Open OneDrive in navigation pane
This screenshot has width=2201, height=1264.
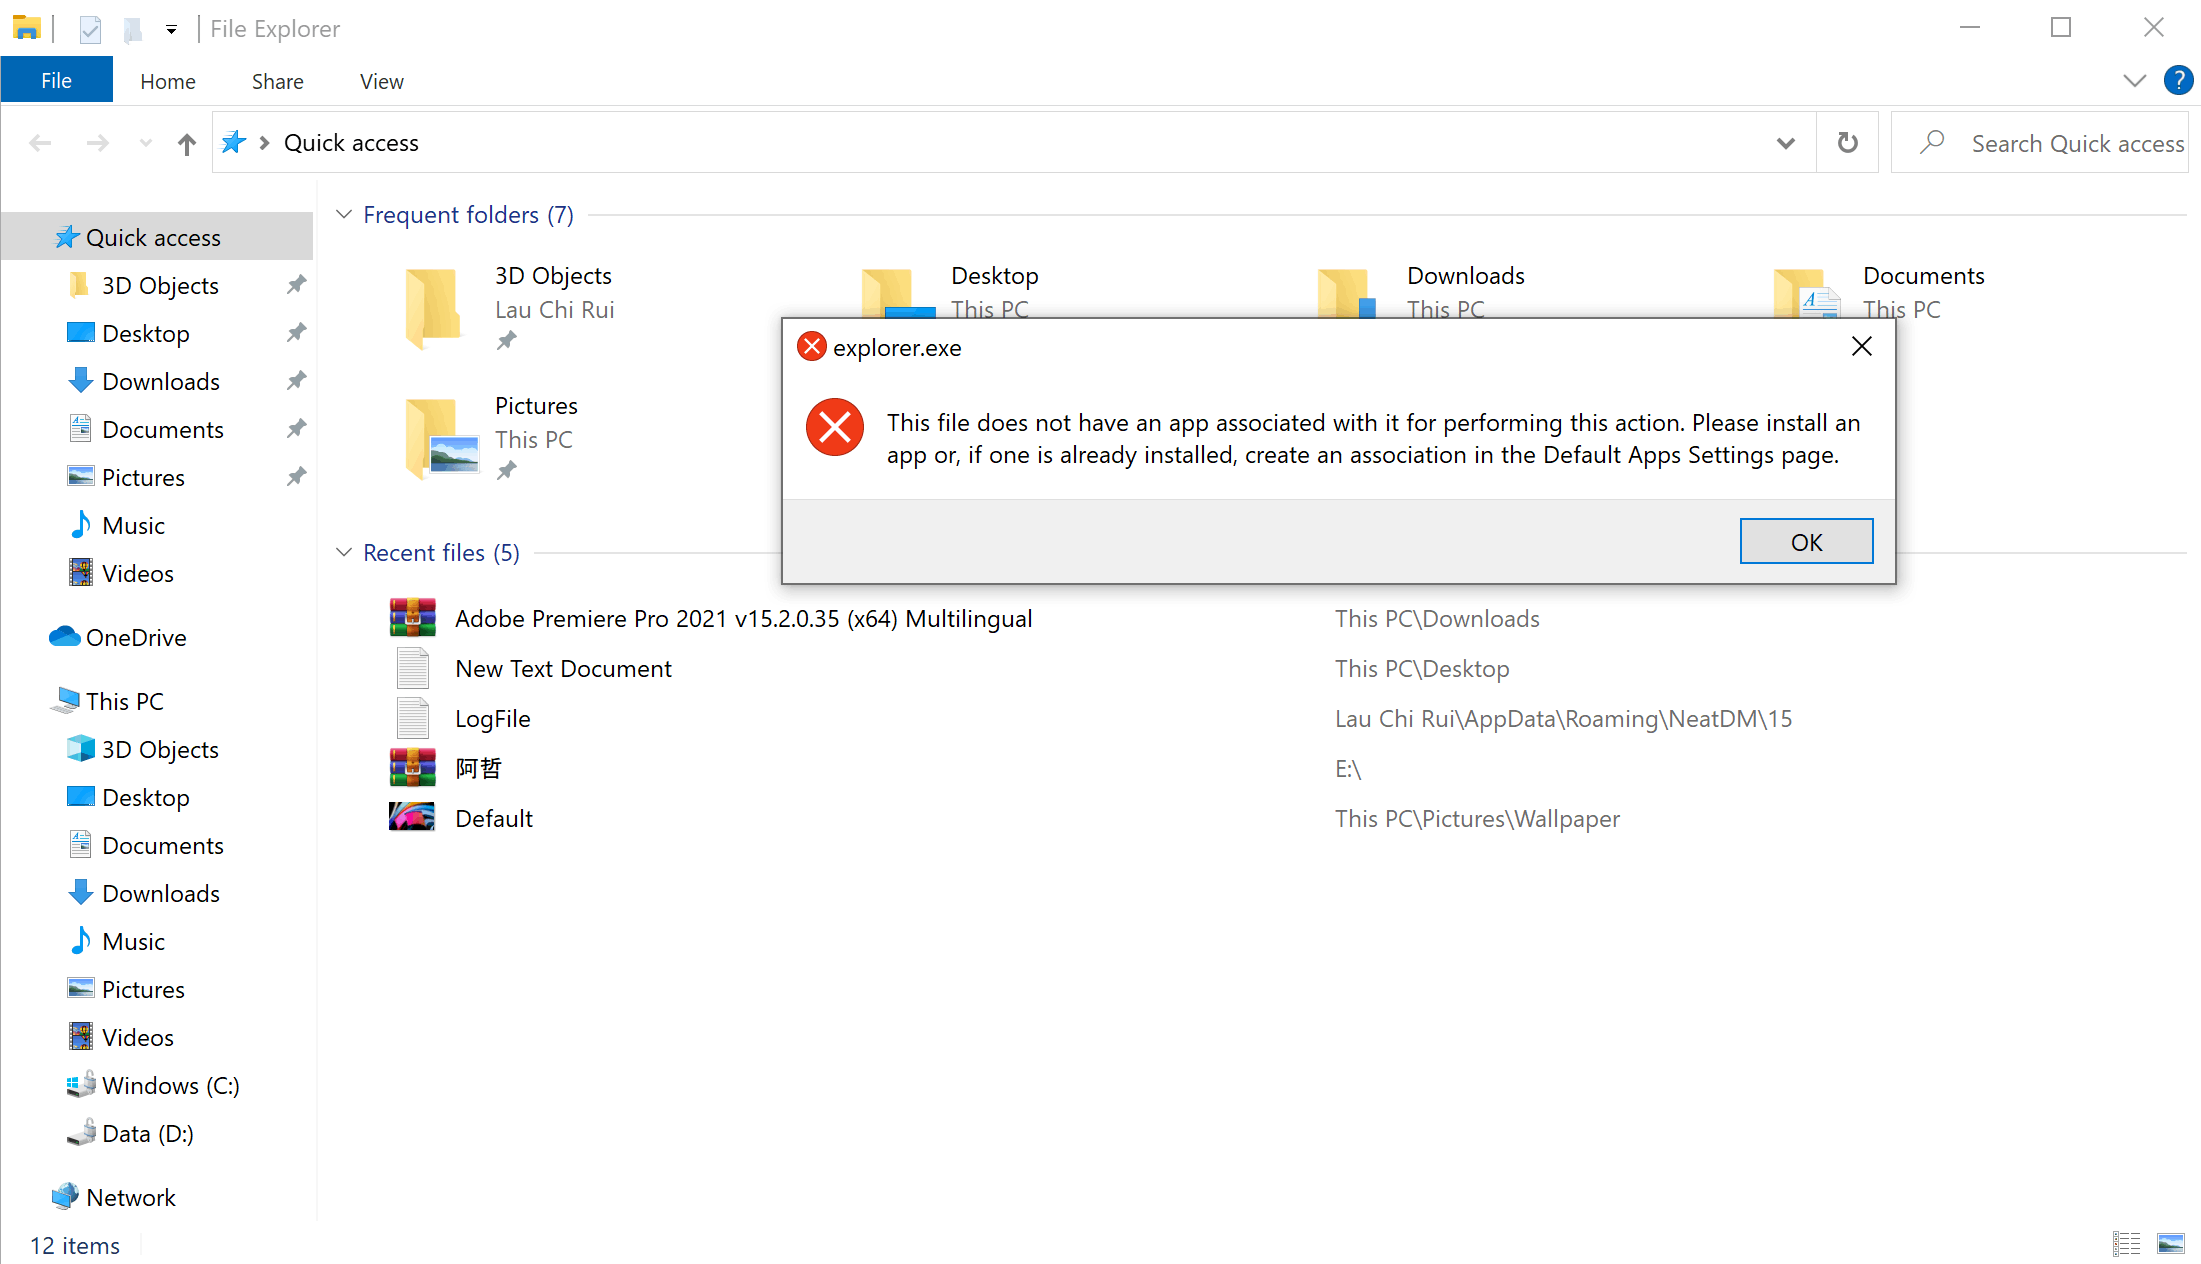(135, 637)
